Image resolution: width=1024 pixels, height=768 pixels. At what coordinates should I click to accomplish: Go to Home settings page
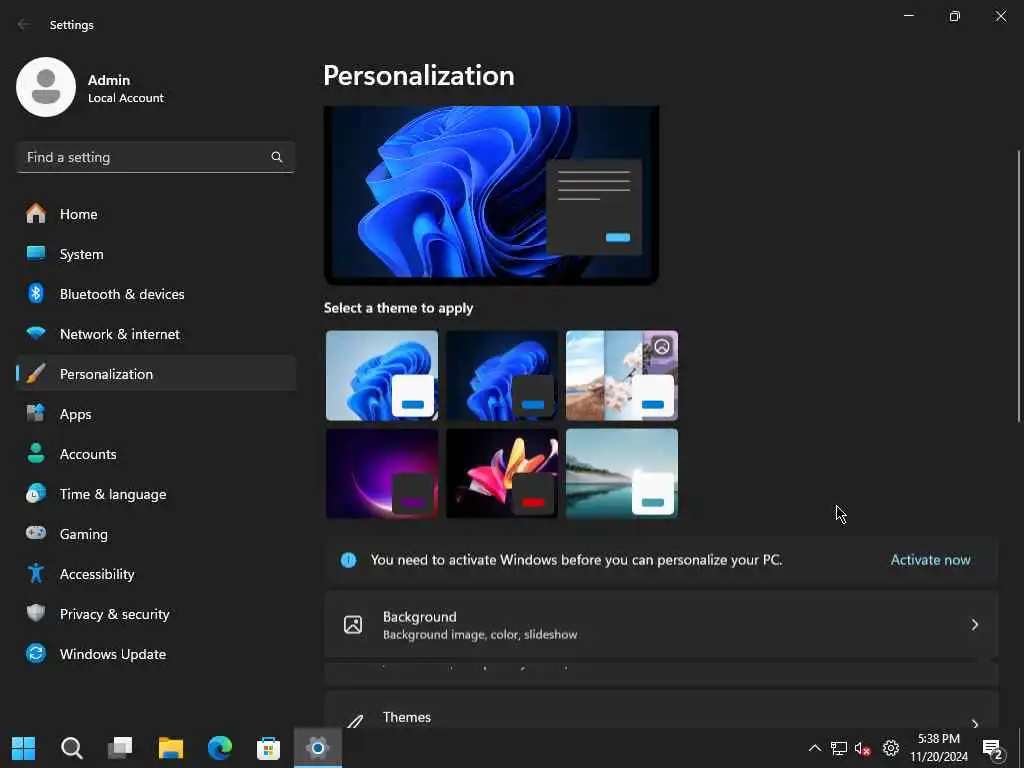coord(156,214)
